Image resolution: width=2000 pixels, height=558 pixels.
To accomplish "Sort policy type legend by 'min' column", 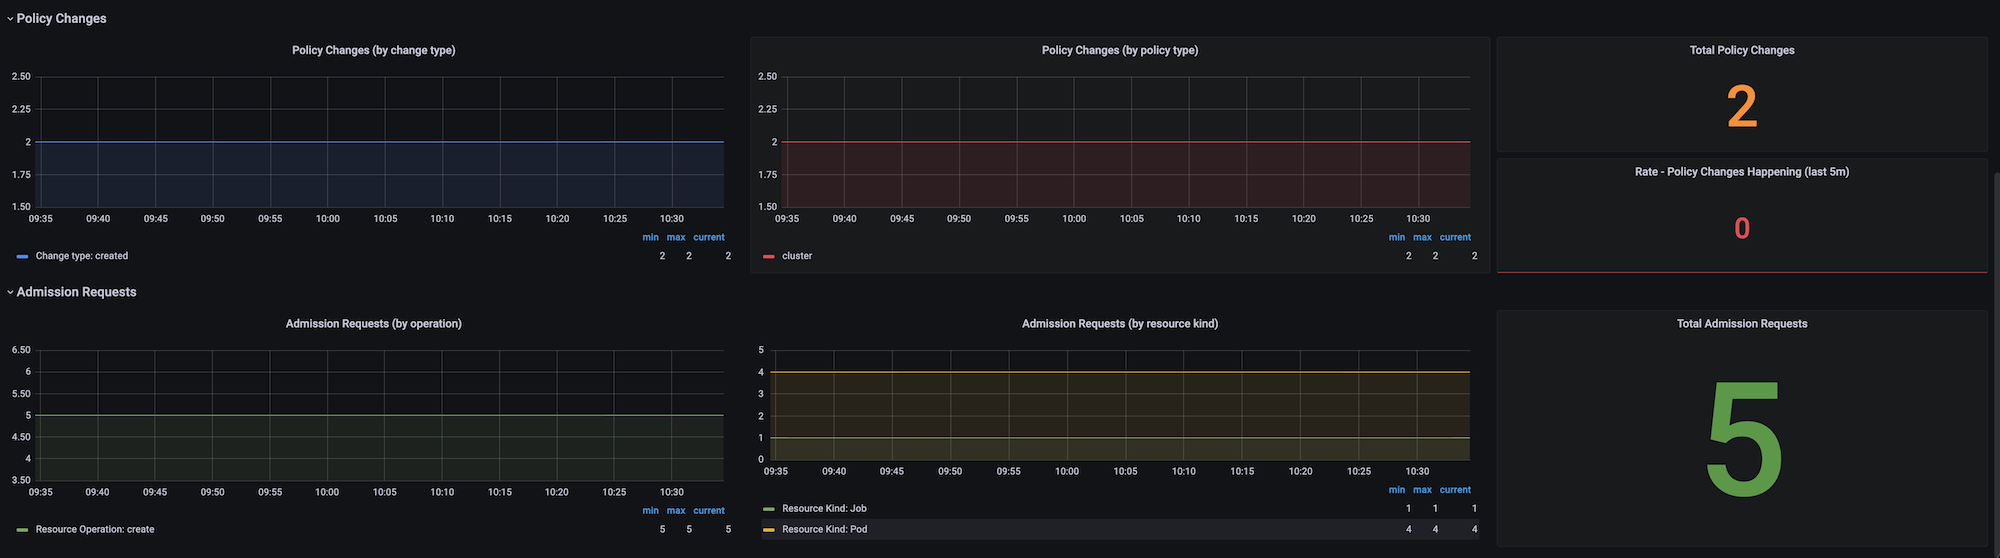I will tap(1396, 237).
